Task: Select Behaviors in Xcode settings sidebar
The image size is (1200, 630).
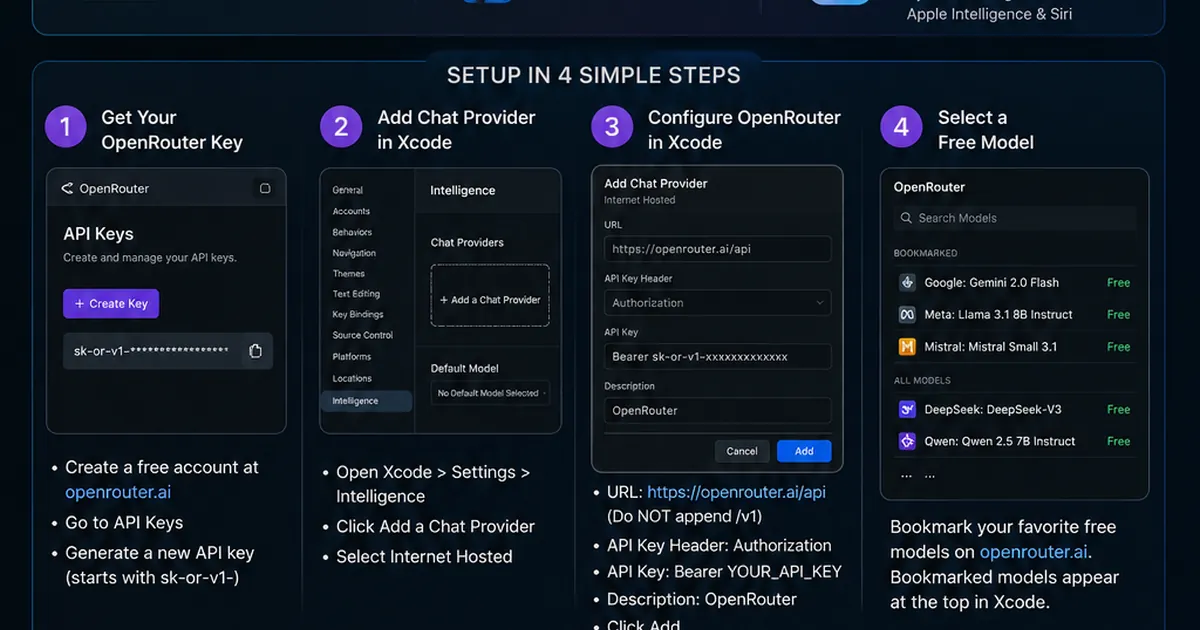Action: pyautogui.click(x=352, y=232)
